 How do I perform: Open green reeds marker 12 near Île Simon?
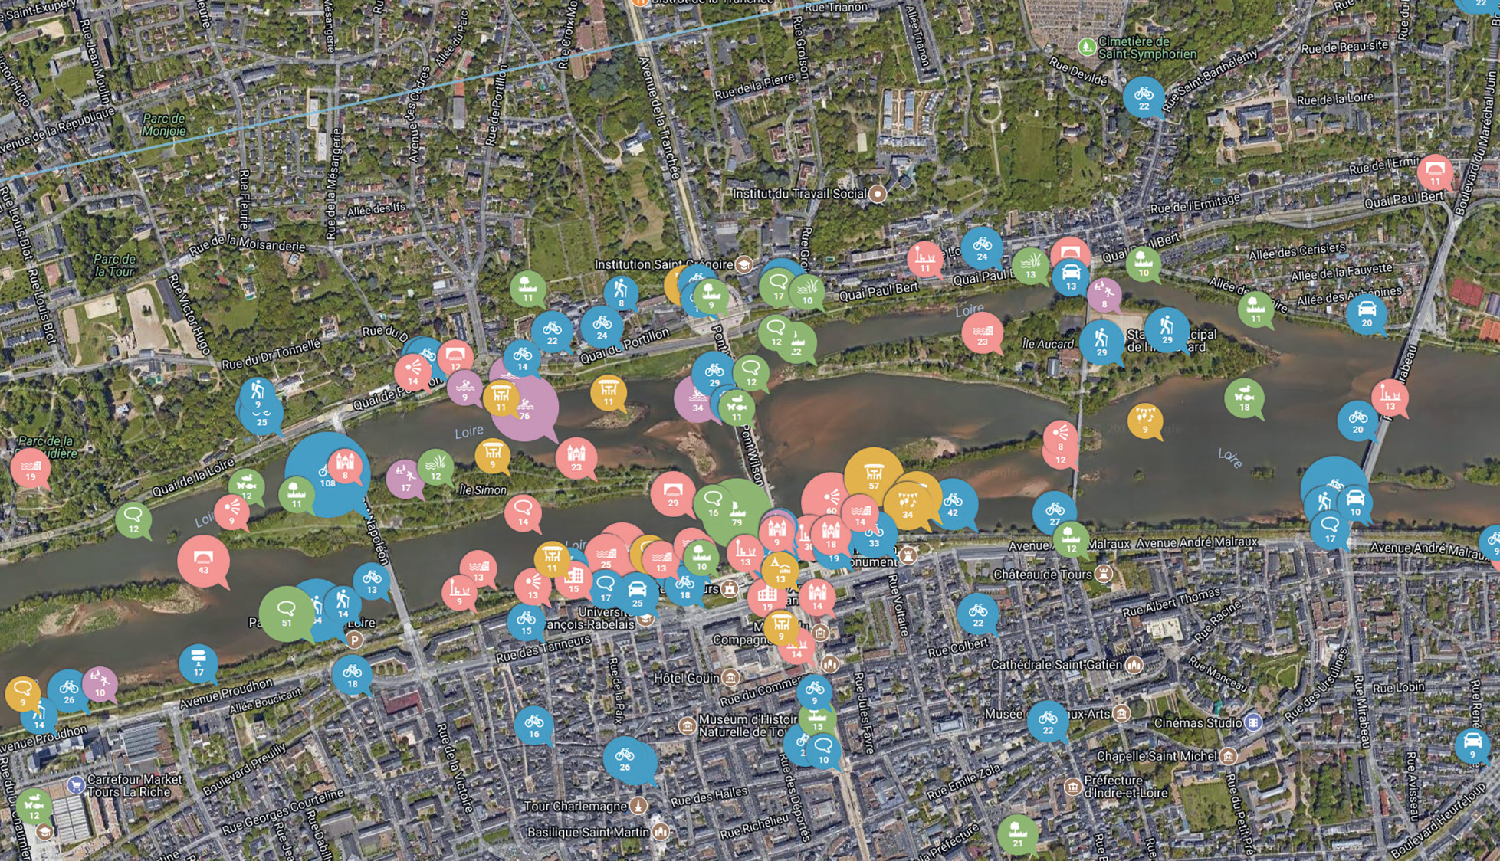point(436,467)
